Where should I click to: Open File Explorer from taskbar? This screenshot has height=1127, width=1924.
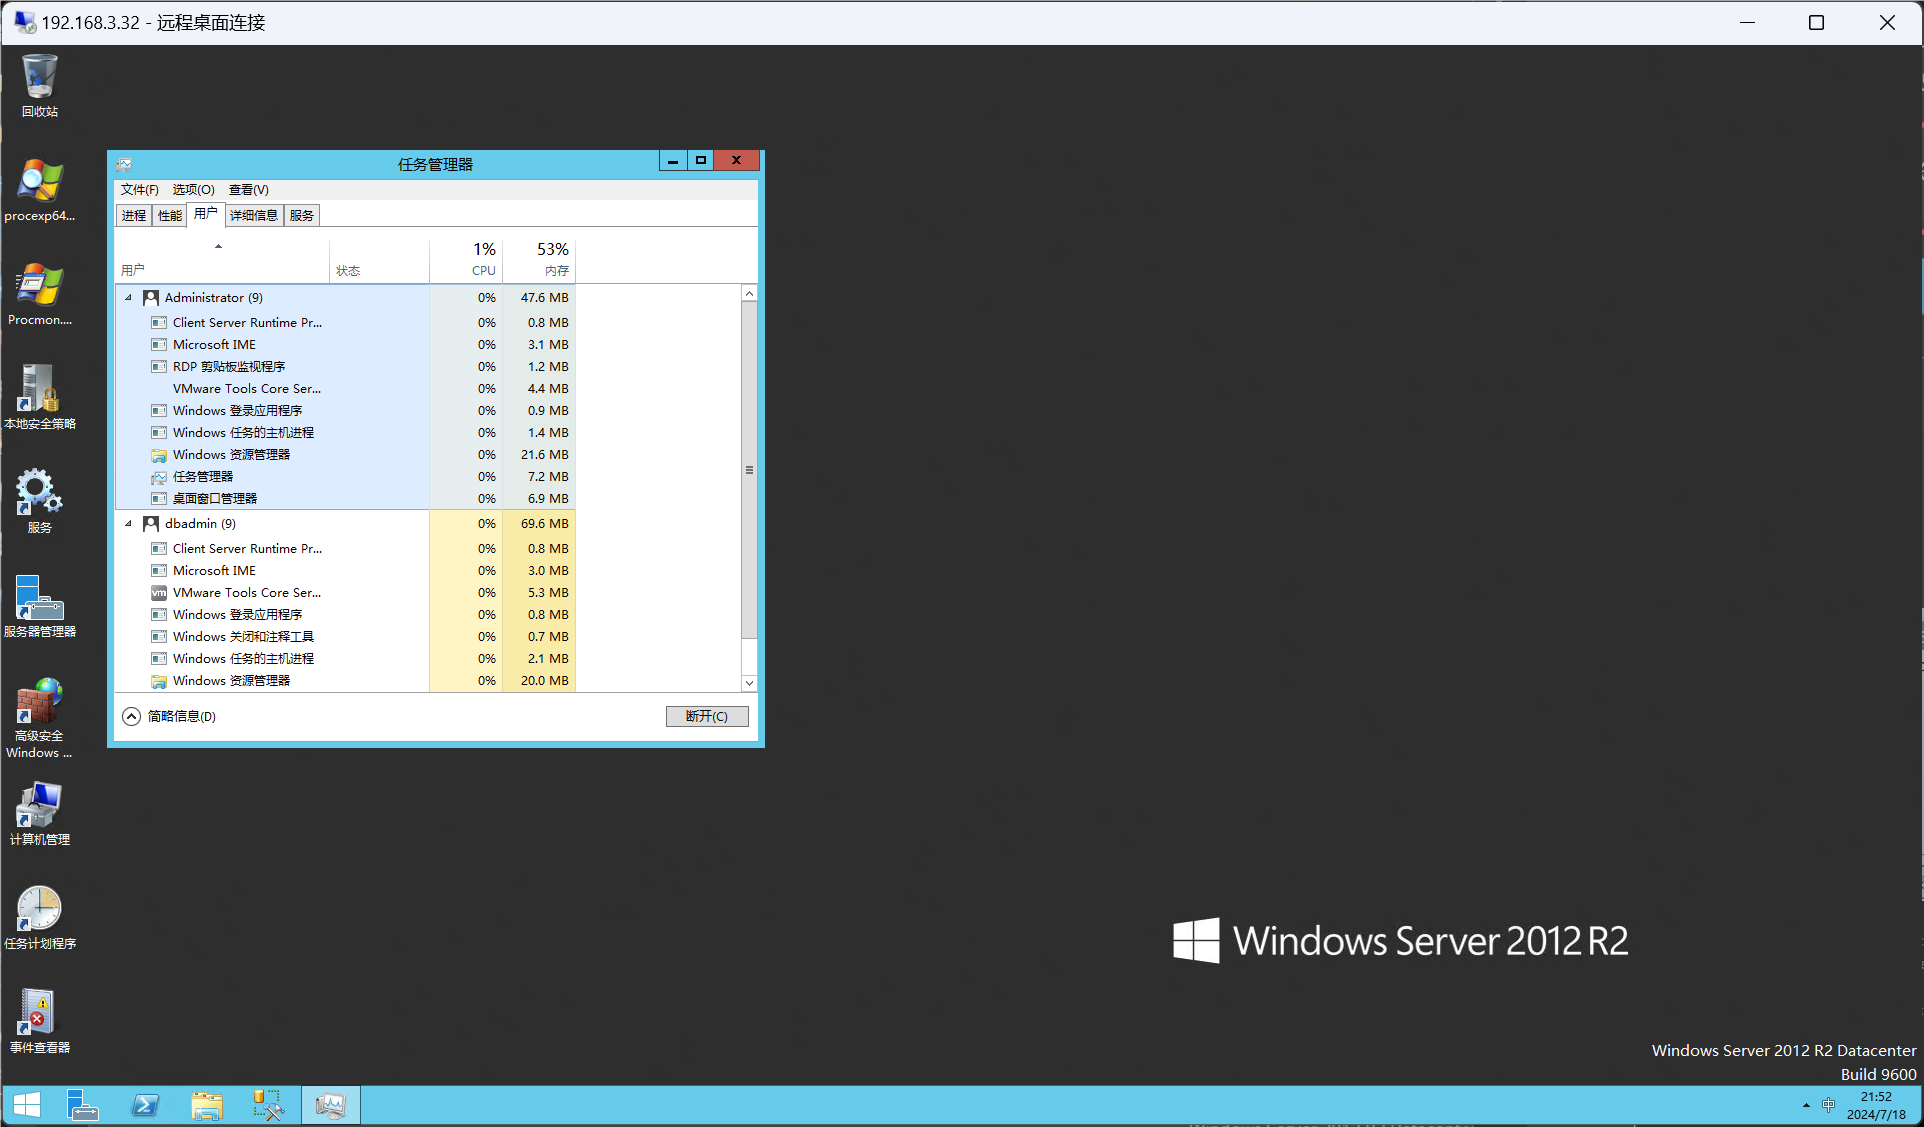coord(207,1105)
